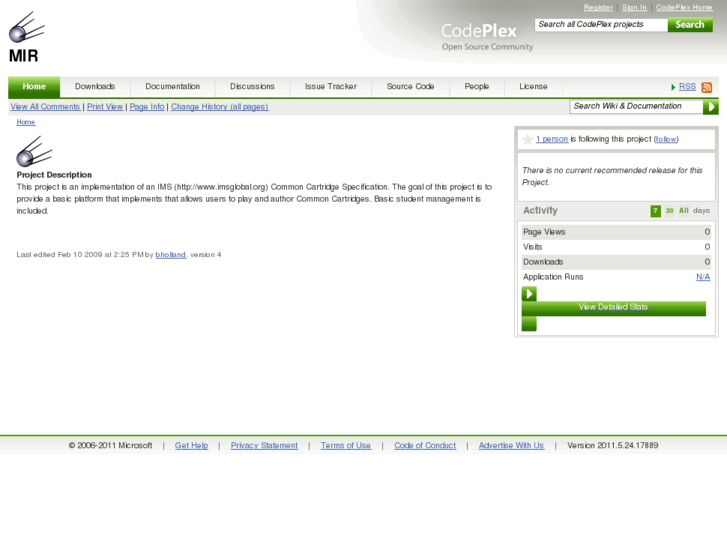This screenshot has height=545, width=727.
Task: Open the Downloads tab
Action: click(95, 87)
